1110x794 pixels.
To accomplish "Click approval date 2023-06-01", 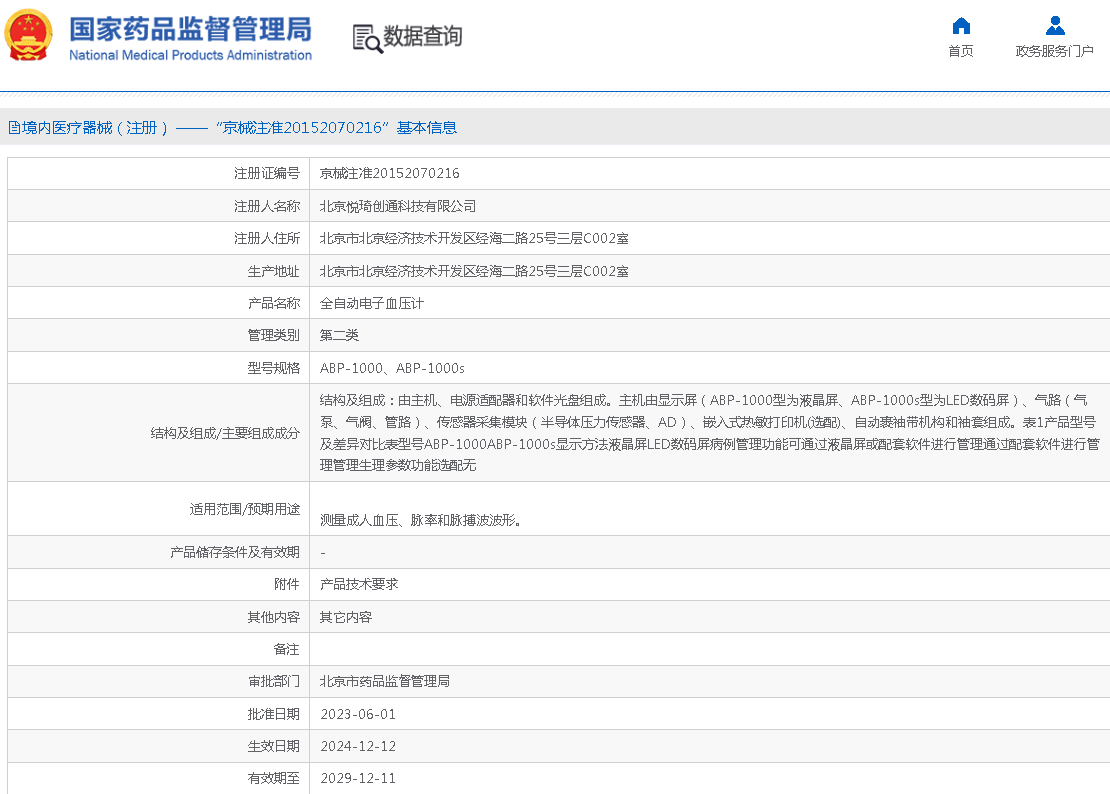I will pyautogui.click(x=358, y=714).
